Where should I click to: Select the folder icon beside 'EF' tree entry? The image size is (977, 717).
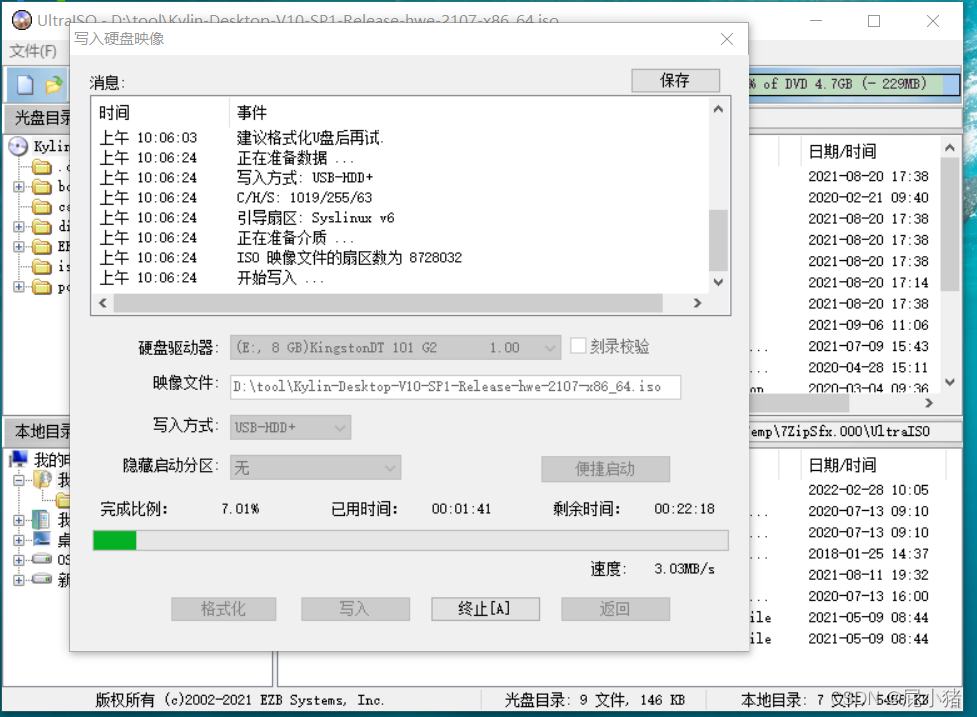(x=42, y=246)
